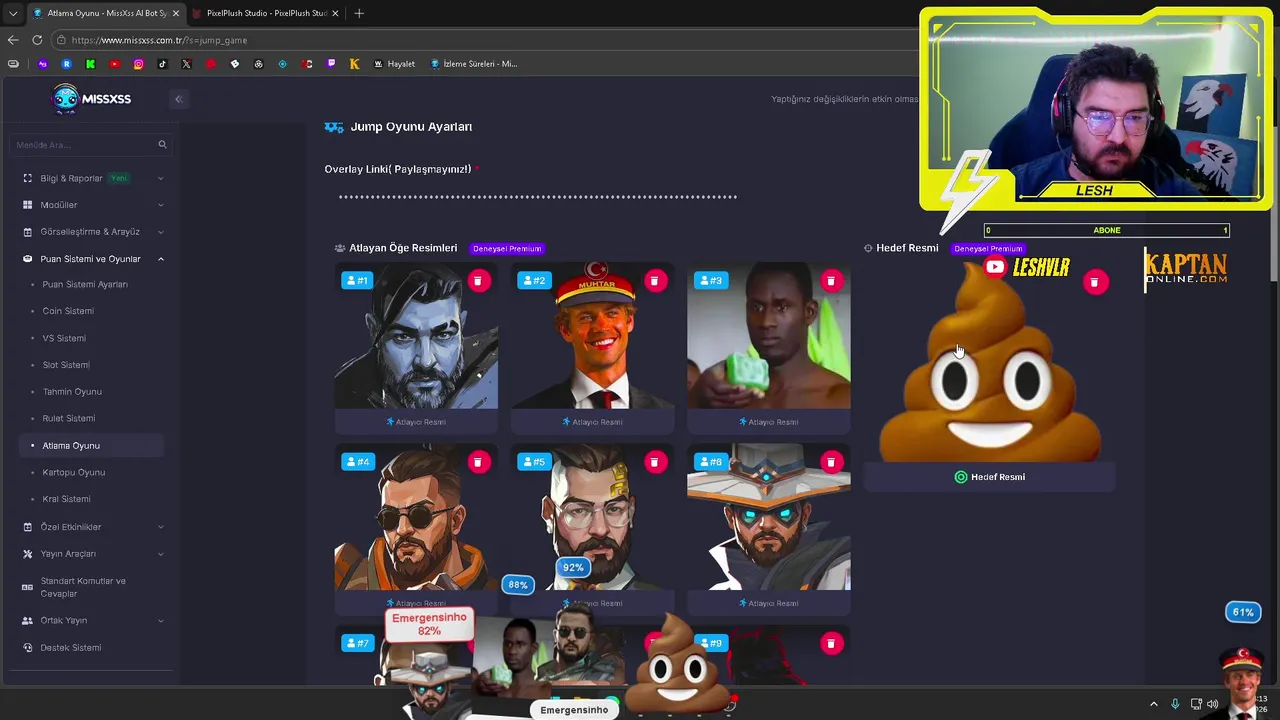Viewport: 1280px width, 720px height.
Task: Open Puan Sistemi Ayarları page
Action: (85, 284)
